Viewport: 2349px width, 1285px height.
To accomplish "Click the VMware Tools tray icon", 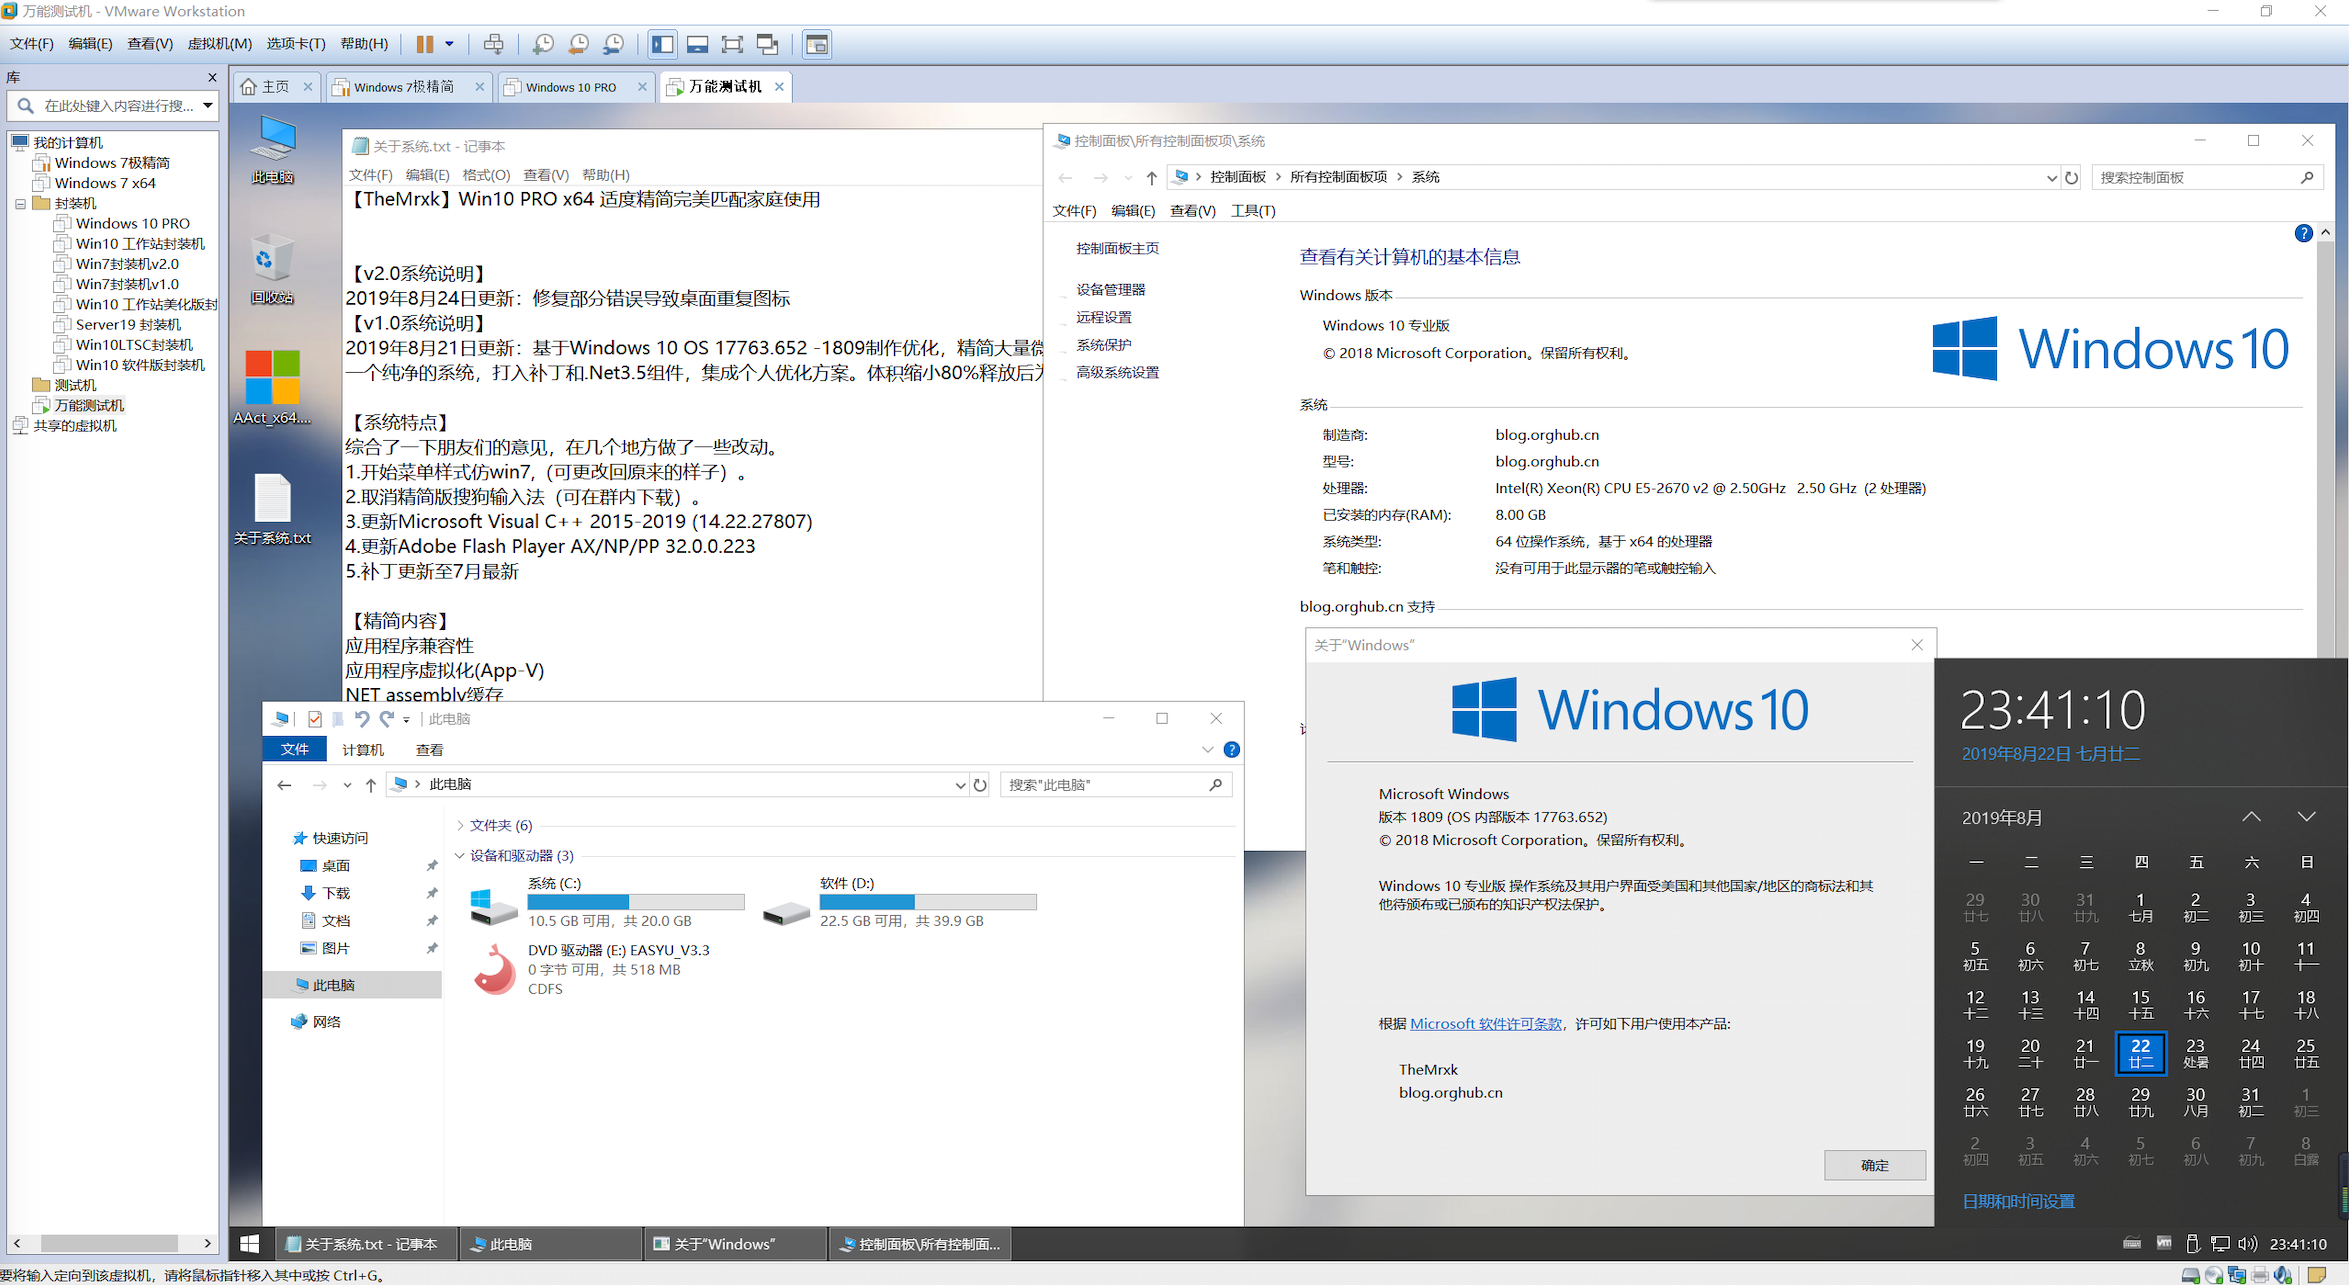I will click(2164, 1243).
